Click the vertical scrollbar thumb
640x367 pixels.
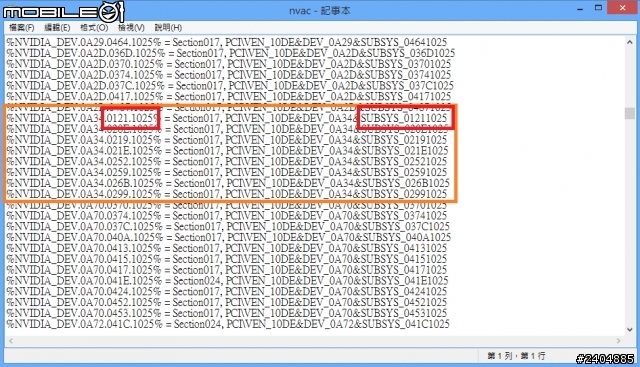pyautogui.click(x=629, y=113)
